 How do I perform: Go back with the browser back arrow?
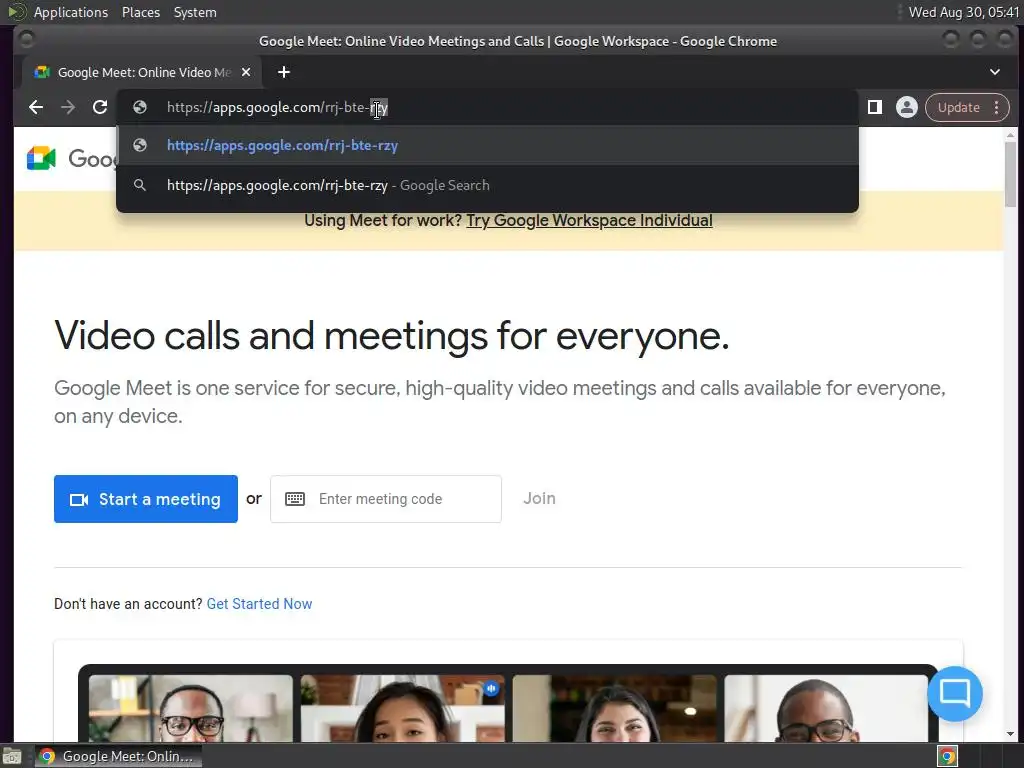(36, 107)
